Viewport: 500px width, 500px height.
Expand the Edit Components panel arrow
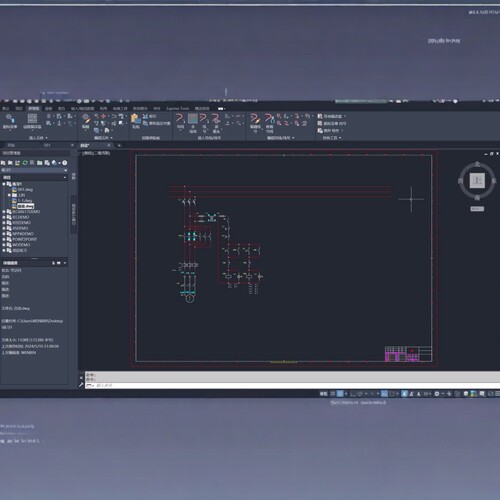pyautogui.click(x=111, y=138)
